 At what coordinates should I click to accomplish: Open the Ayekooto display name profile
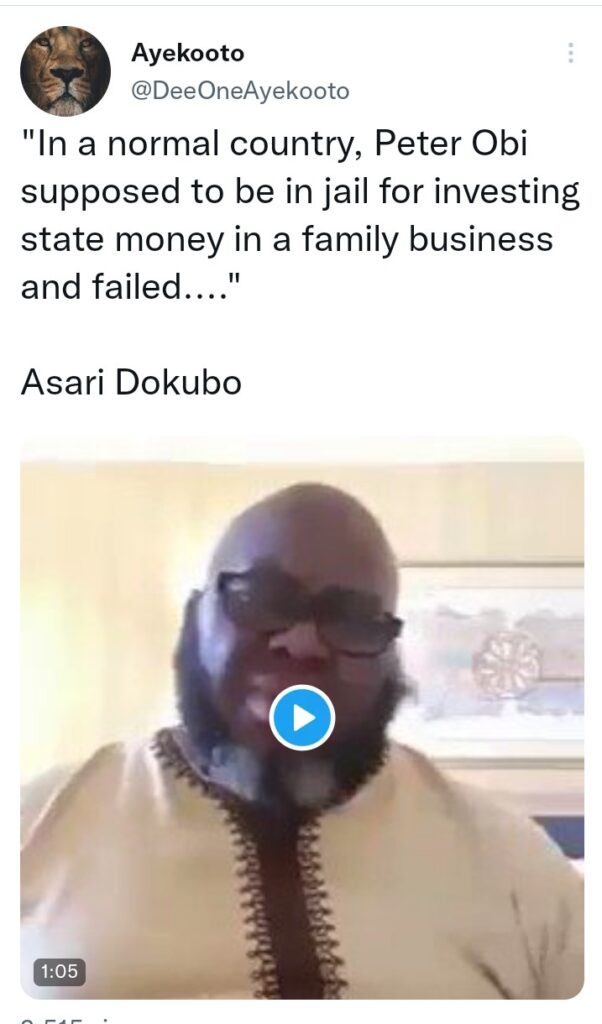point(187,52)
